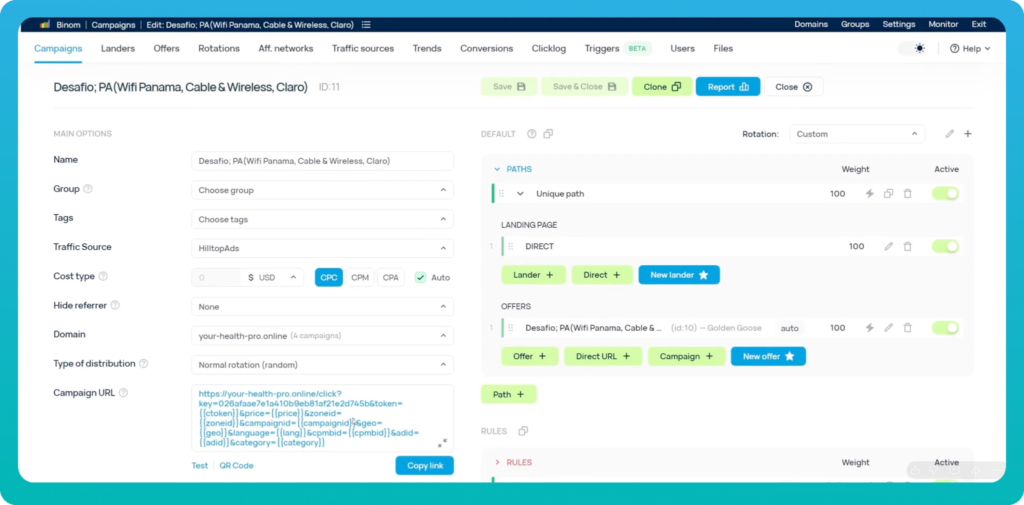Click the Clone button
The width and height of the screenshot is (1024, 505).
[662, 86]
